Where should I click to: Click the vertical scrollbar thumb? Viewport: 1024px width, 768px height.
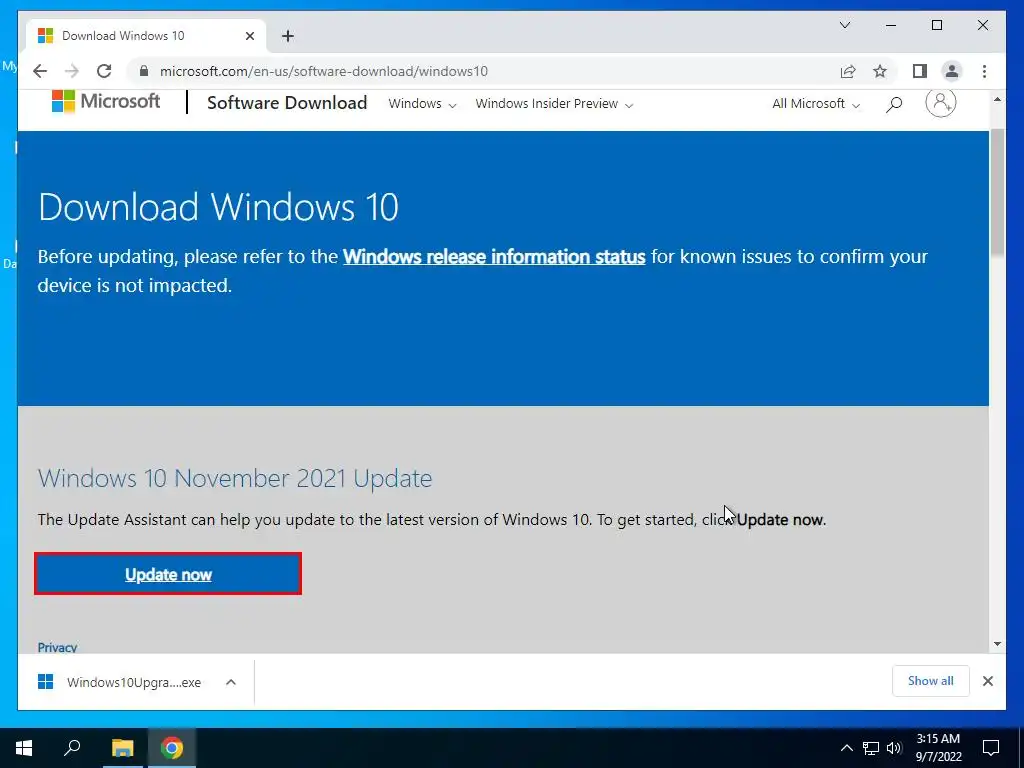coord(997,193)
